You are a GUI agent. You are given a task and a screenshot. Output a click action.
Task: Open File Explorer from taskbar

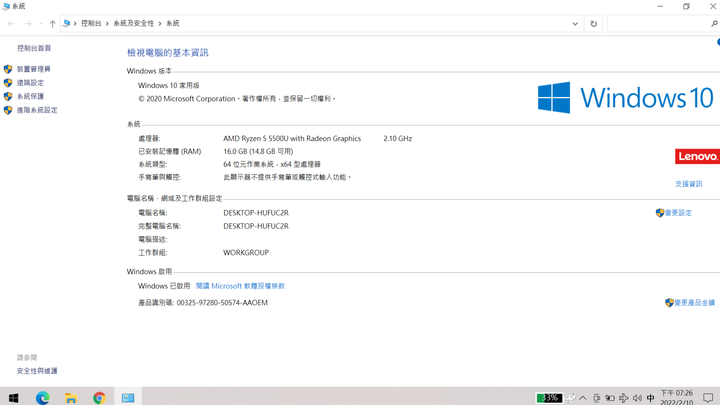71,398
